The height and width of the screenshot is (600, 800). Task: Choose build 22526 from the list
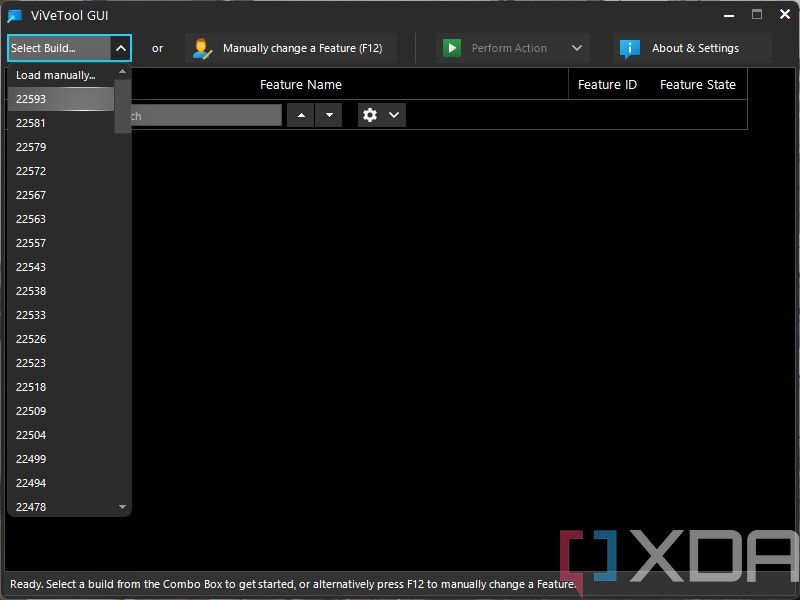pyautogui.click(x=61, y=339)
